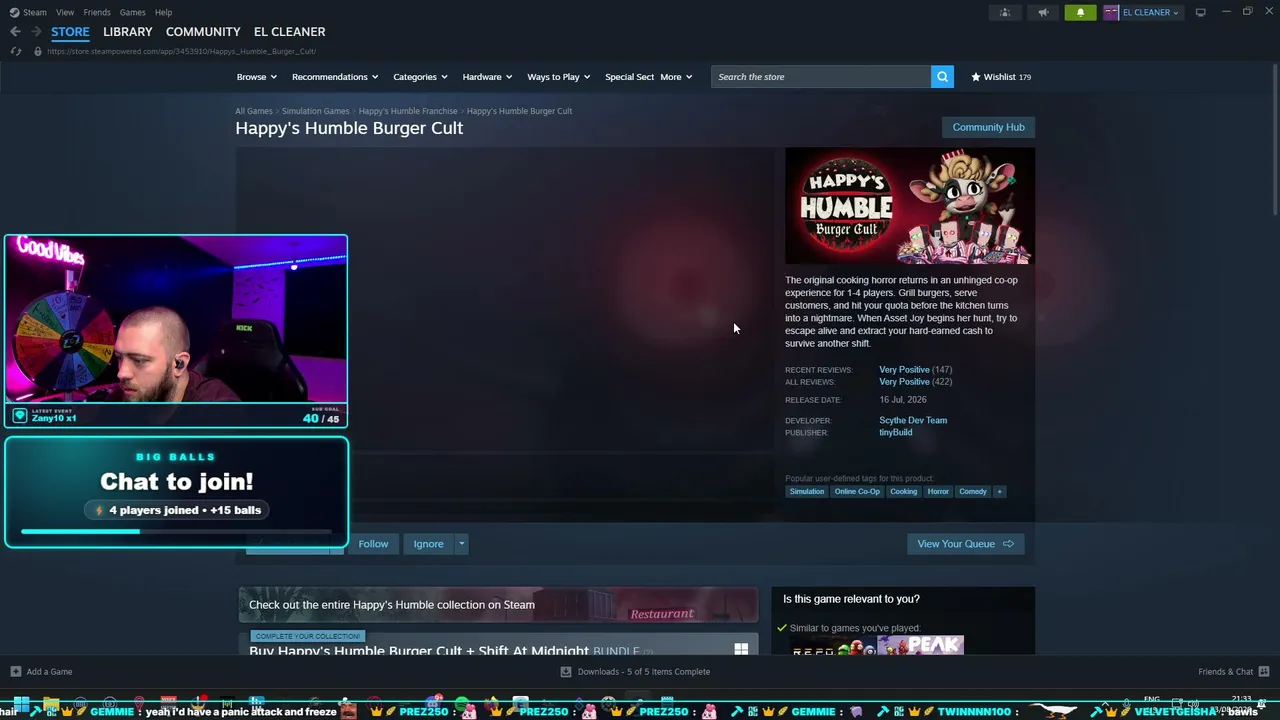The height and width of the screenshot is (720, 1280).
Task: Open the Community Hub
Action: click(988, 127)
